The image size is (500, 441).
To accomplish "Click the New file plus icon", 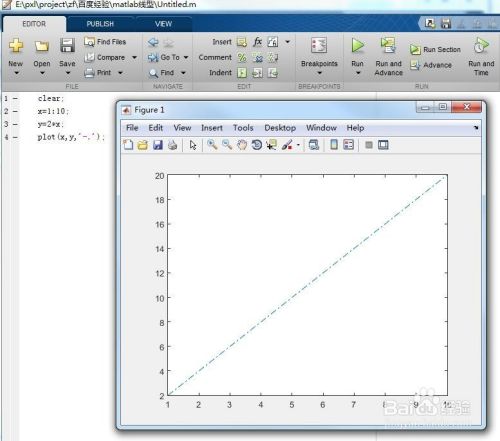I will [16, 45].
